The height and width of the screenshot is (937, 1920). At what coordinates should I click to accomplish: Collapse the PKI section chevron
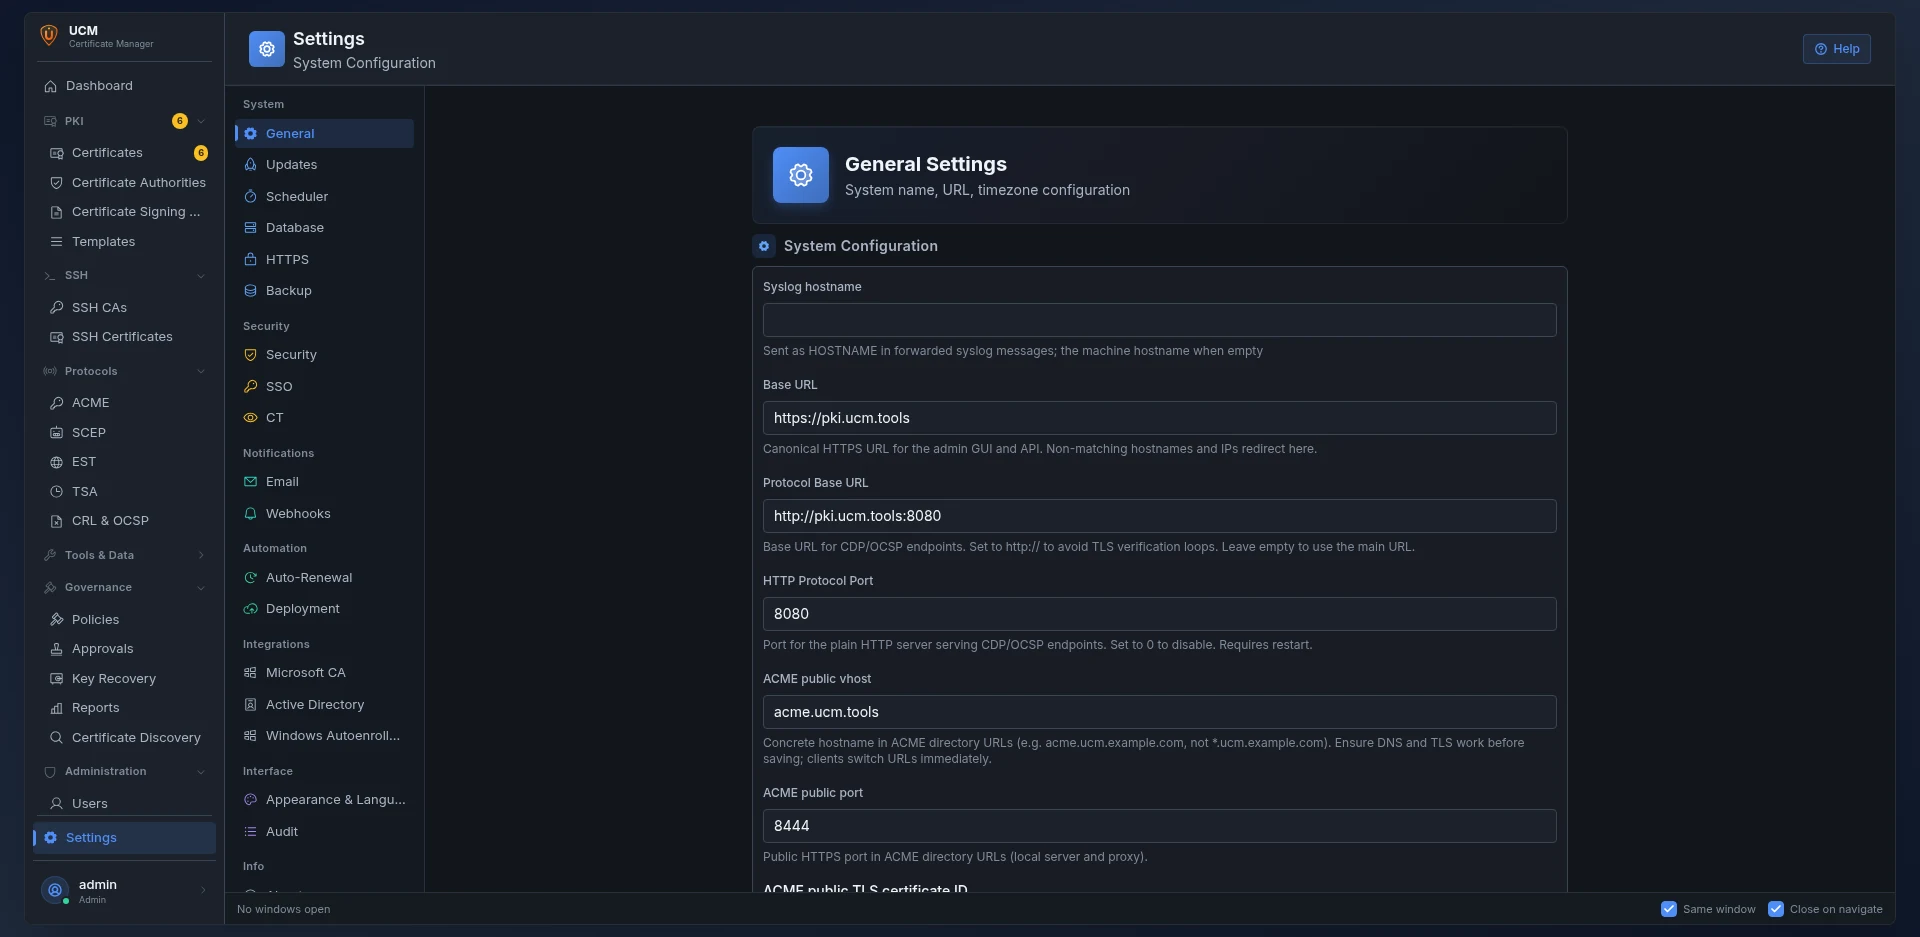201,121
